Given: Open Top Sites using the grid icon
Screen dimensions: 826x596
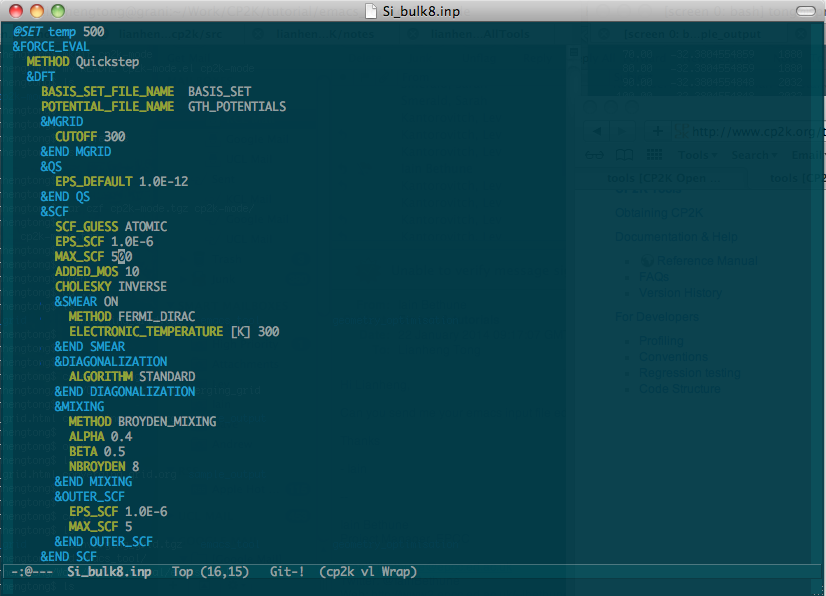Looking at the screenshot, I should [654, 154].
